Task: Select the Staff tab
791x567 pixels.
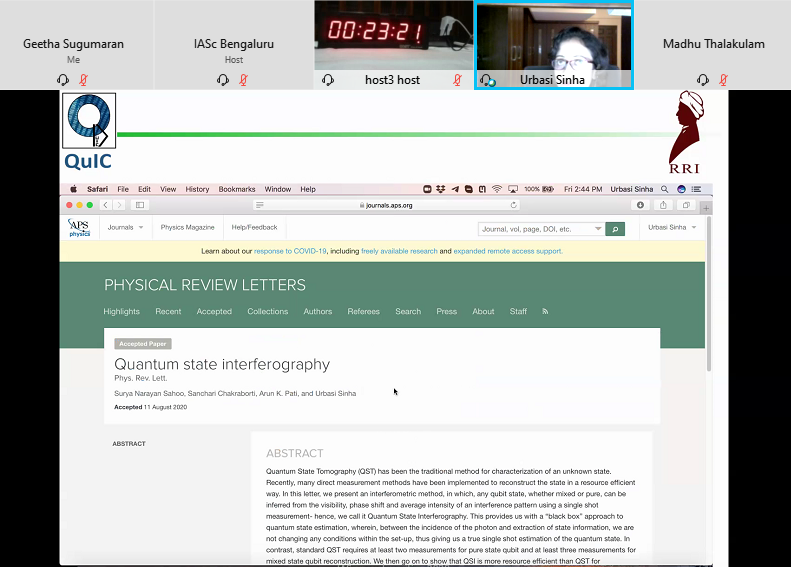Action: [x=518, y=312]
